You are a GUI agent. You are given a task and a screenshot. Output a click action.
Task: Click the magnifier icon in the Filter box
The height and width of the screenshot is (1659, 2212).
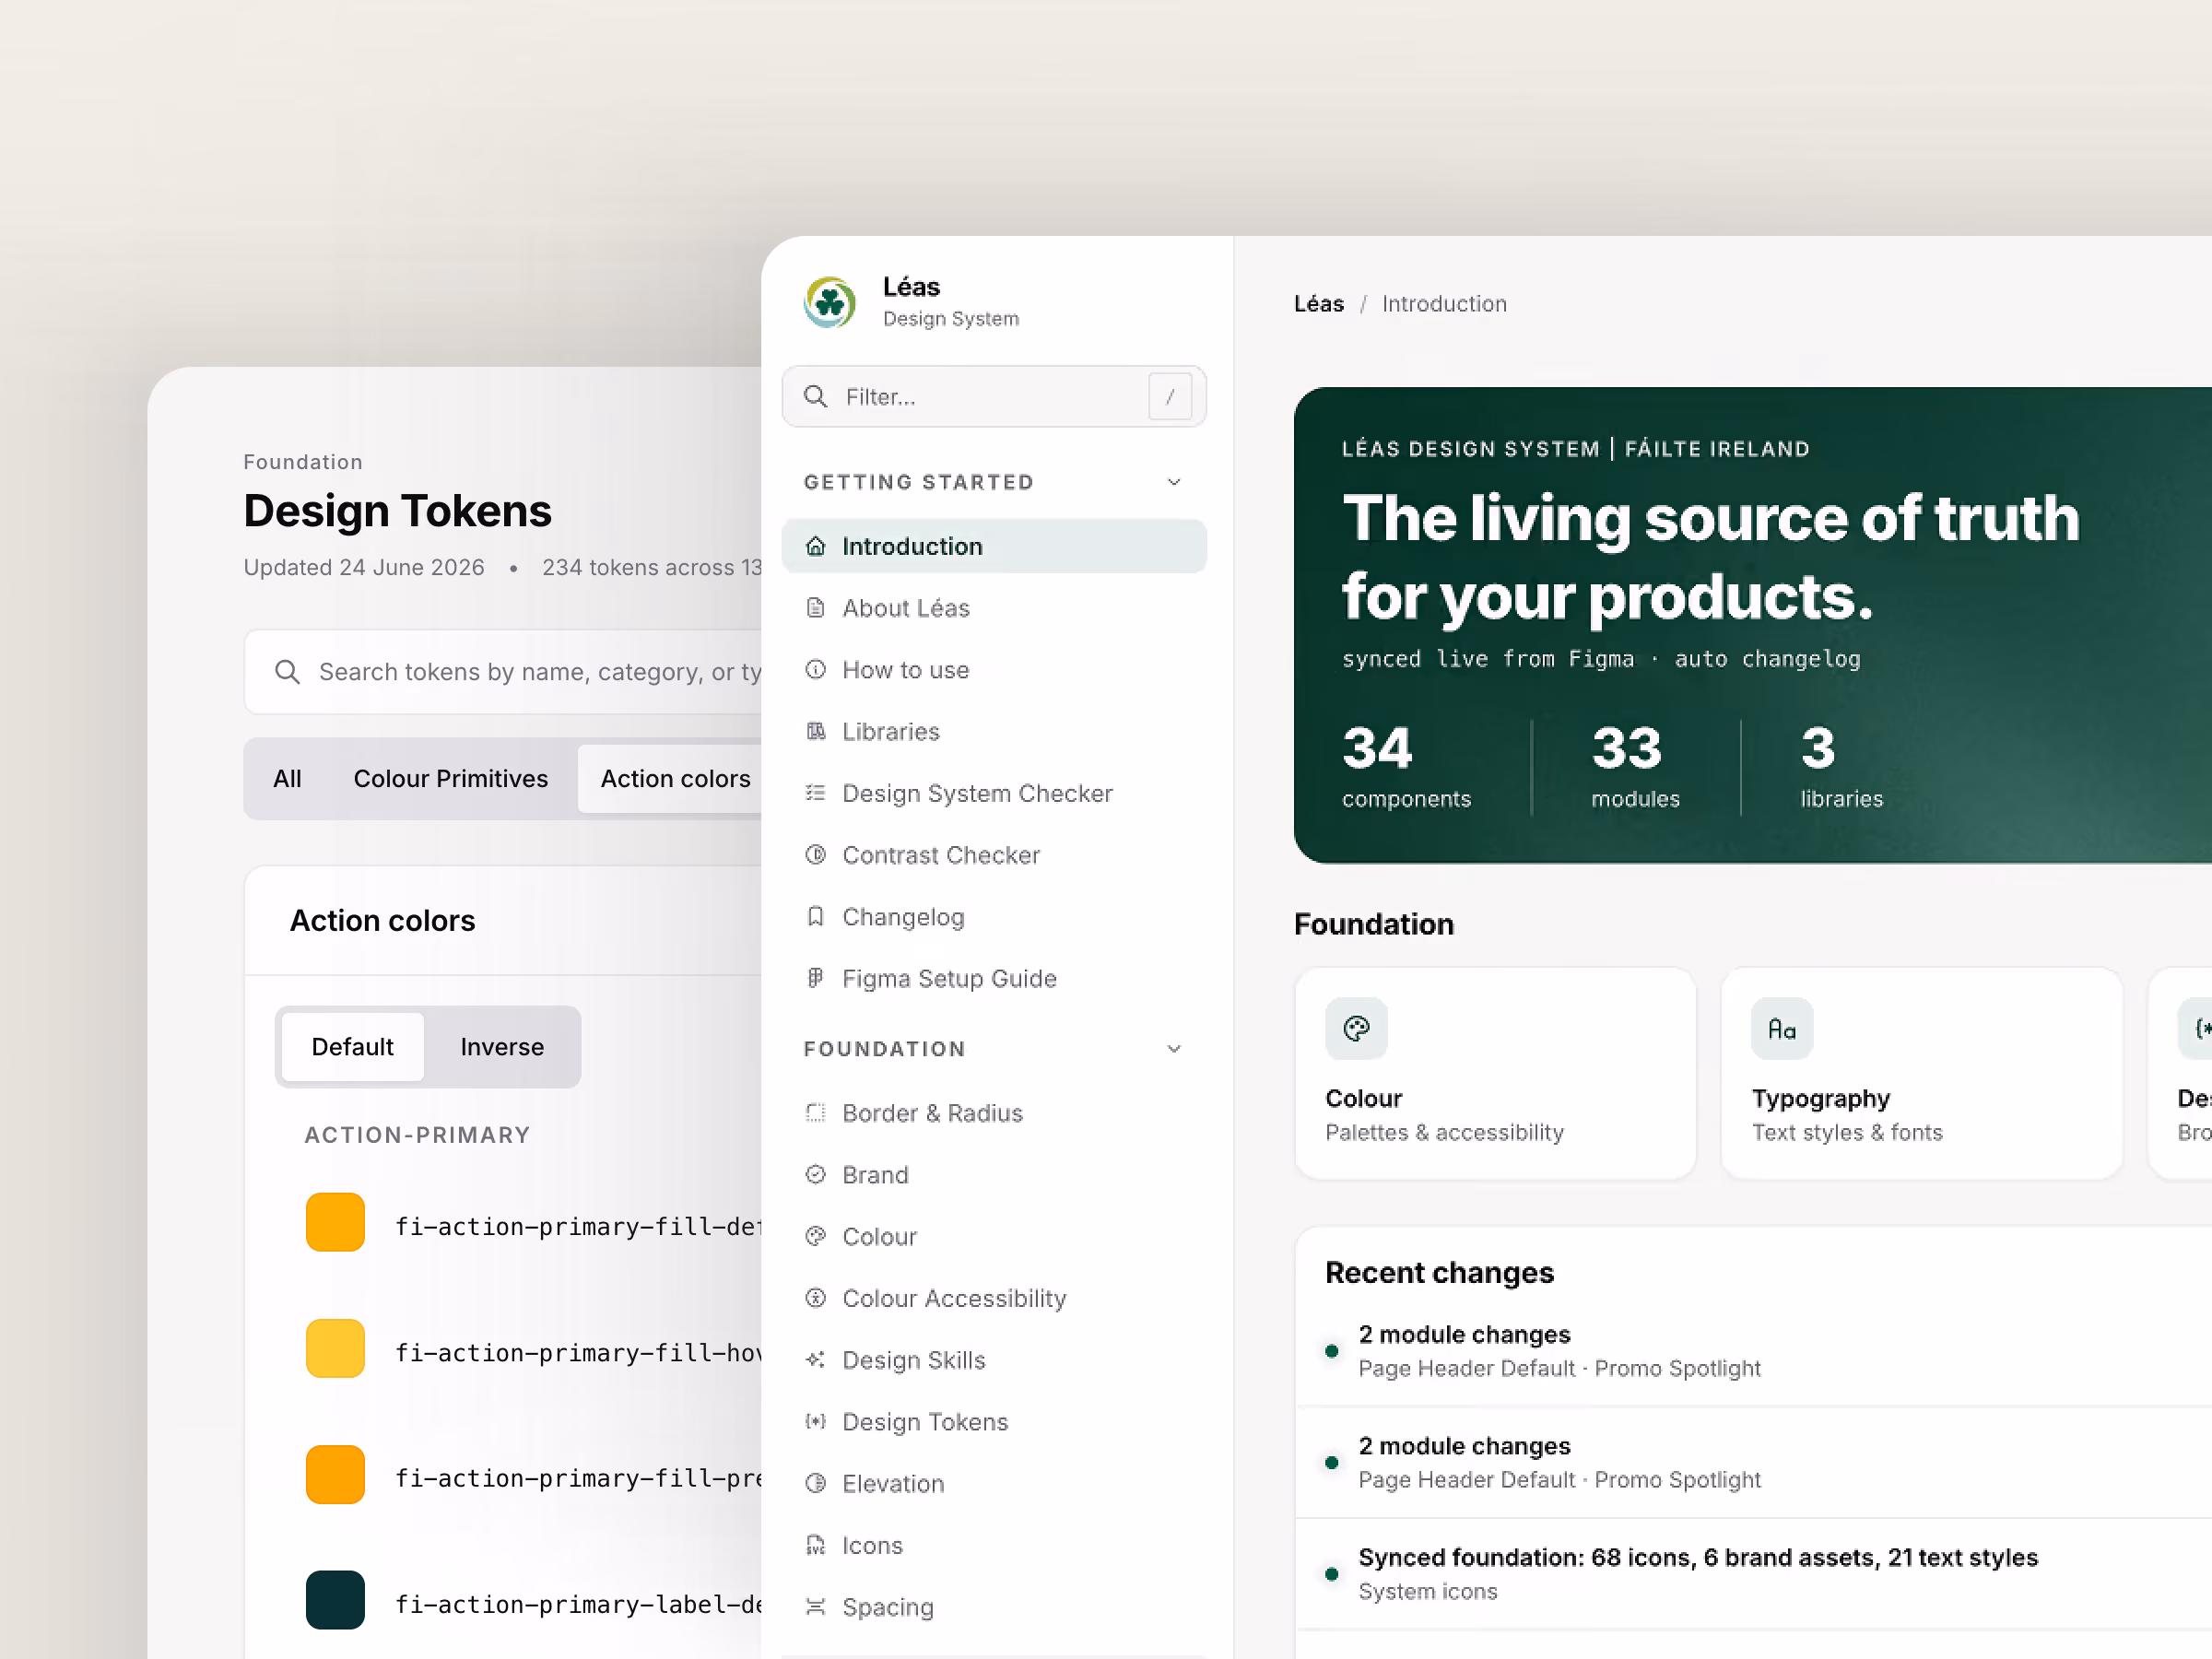tap(816, 397)
